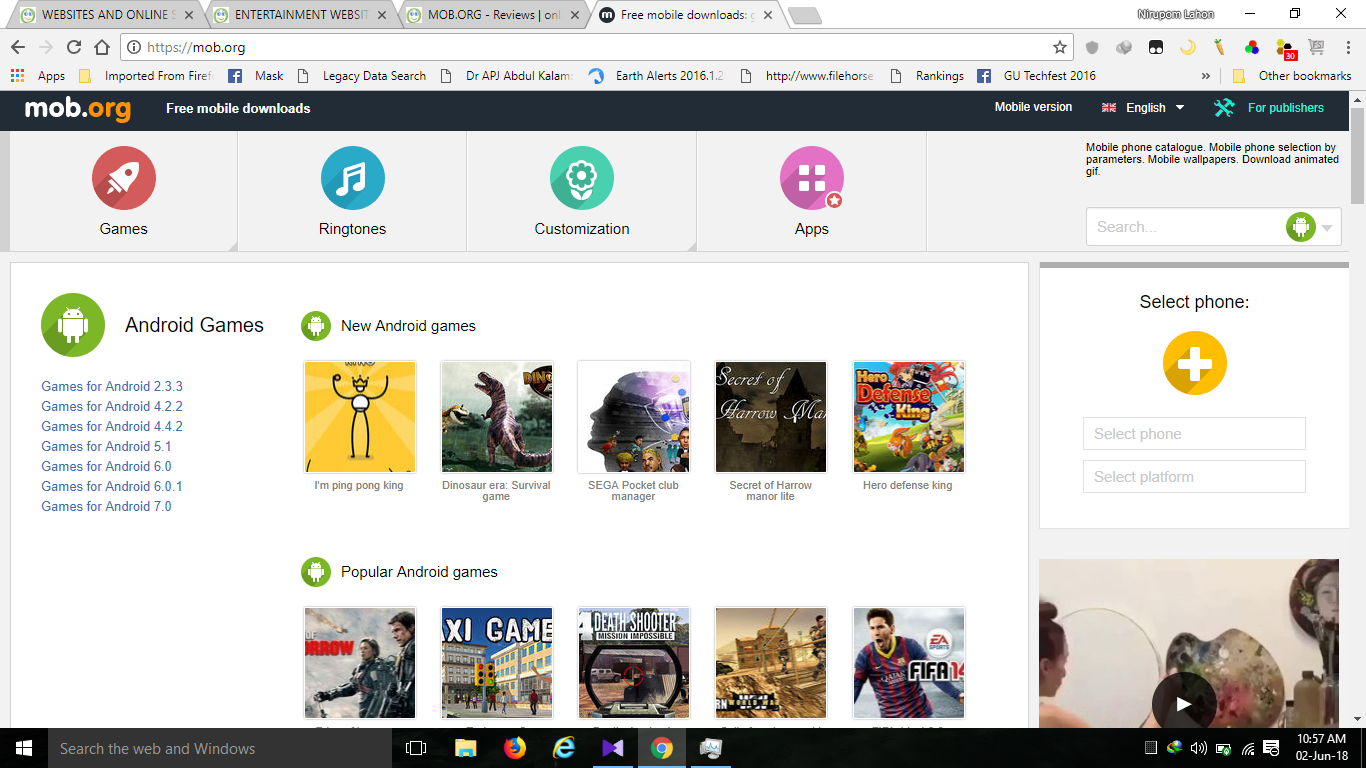1366x768 pixels.
Task: Open the Apps bookmarks shortcut
Action: pos(38,76)
